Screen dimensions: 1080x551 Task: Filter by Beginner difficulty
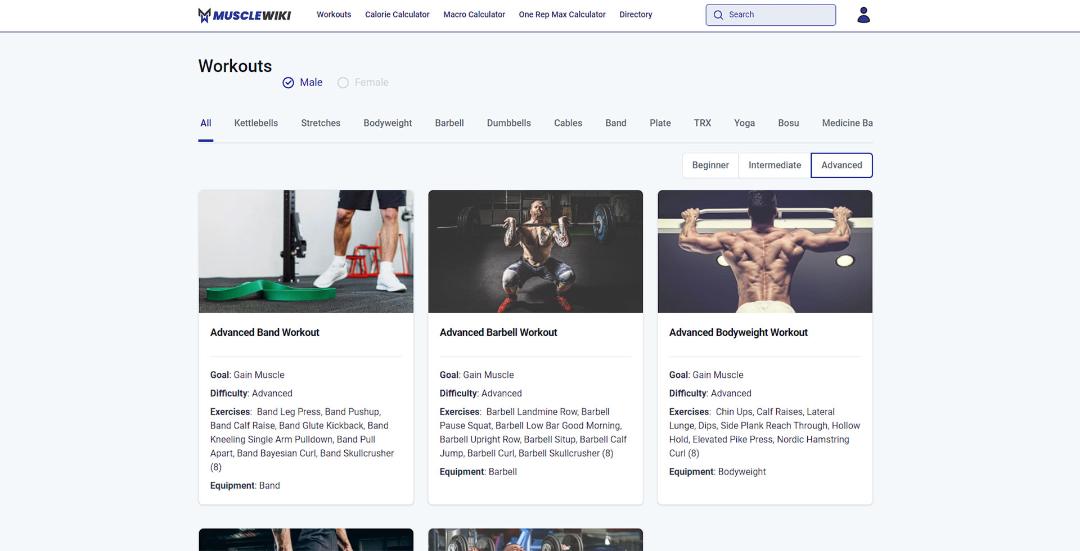tap(710, 165)
